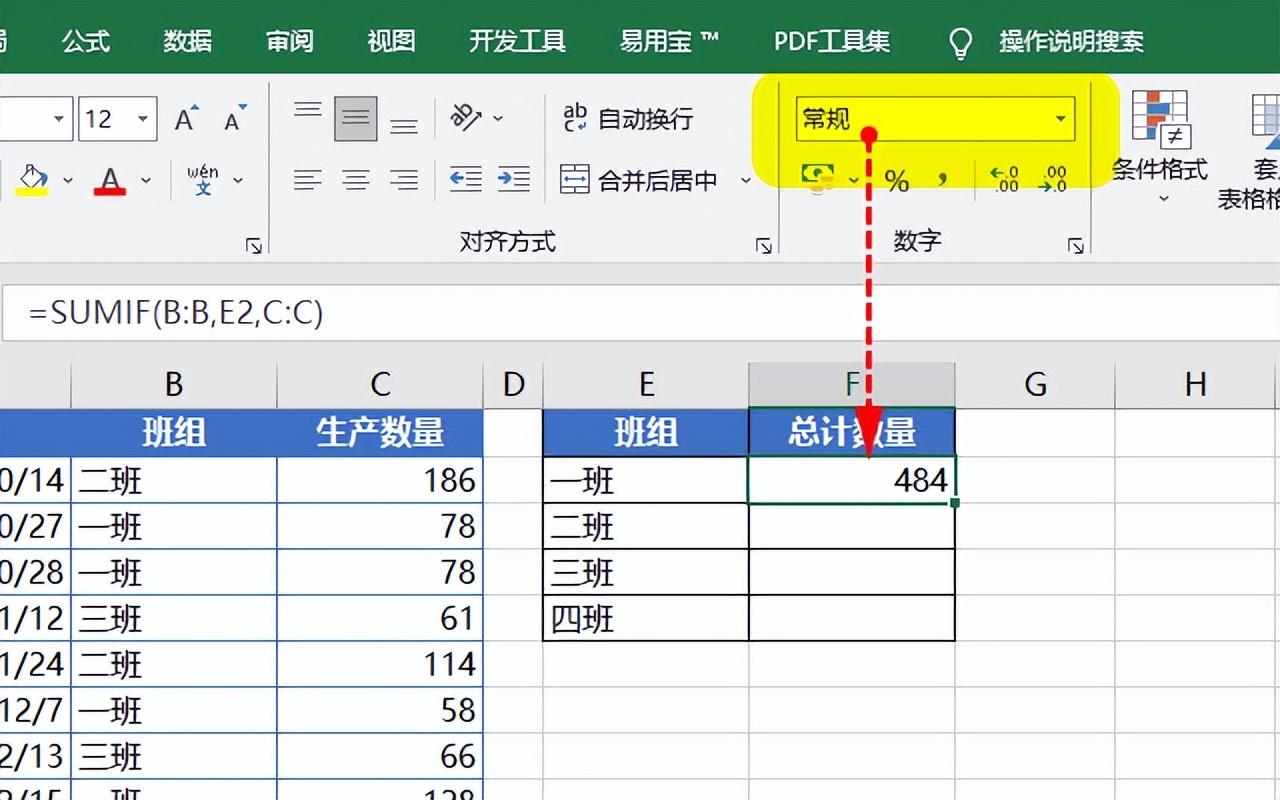
Task: Expand the accounting format options arrow
Action: point(854,180)
